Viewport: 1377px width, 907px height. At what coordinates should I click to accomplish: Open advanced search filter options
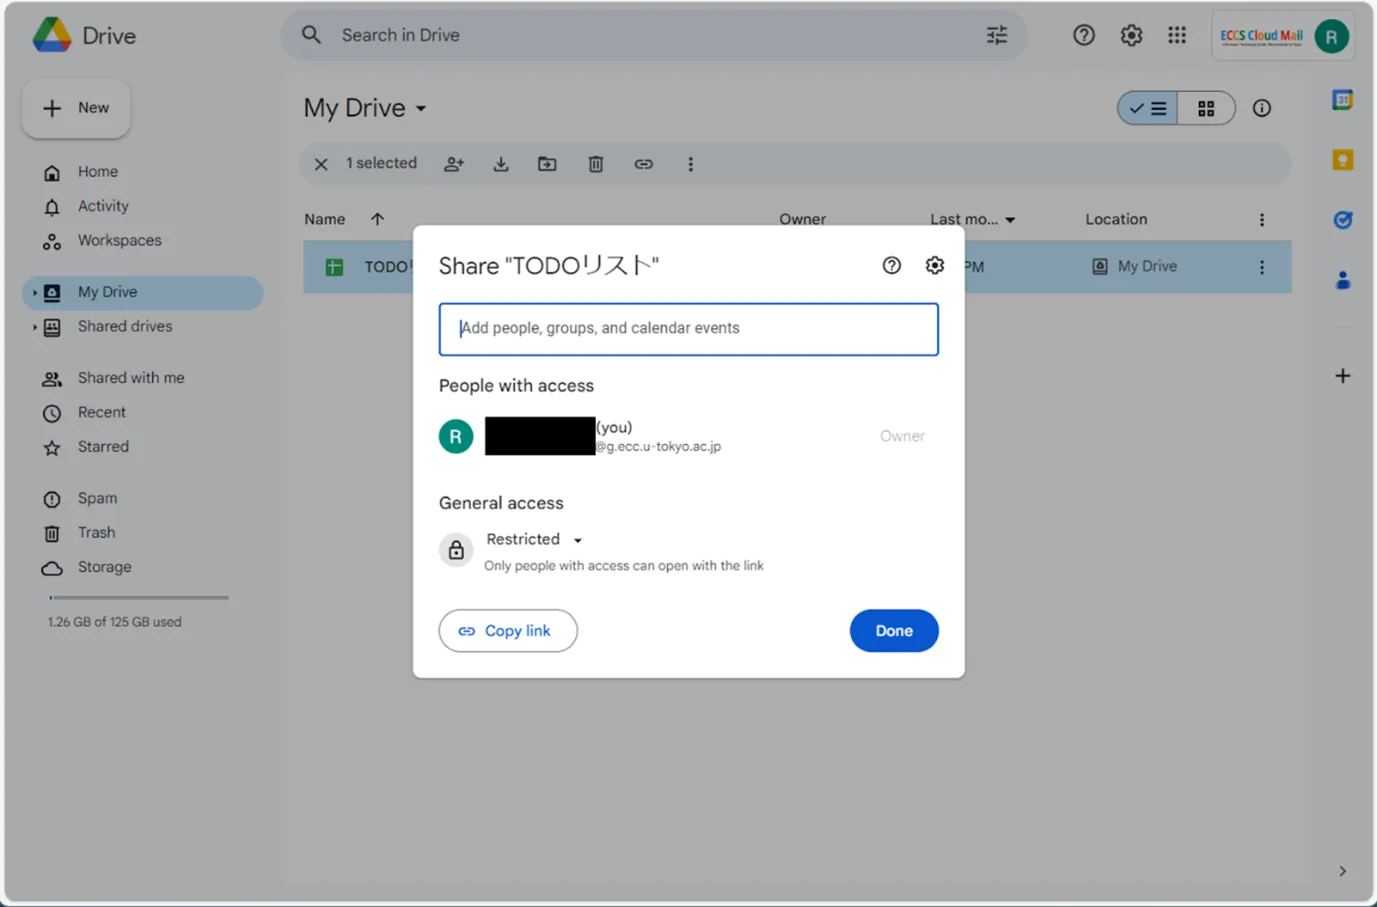click(x=997, y=35)
